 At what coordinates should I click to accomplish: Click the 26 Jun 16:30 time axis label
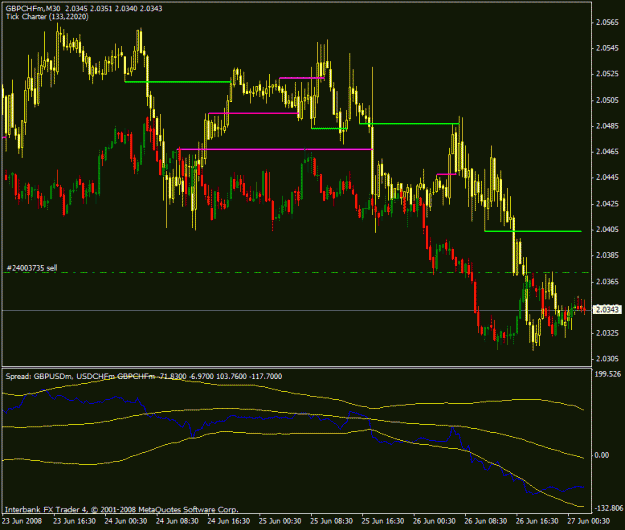(537, 521)
